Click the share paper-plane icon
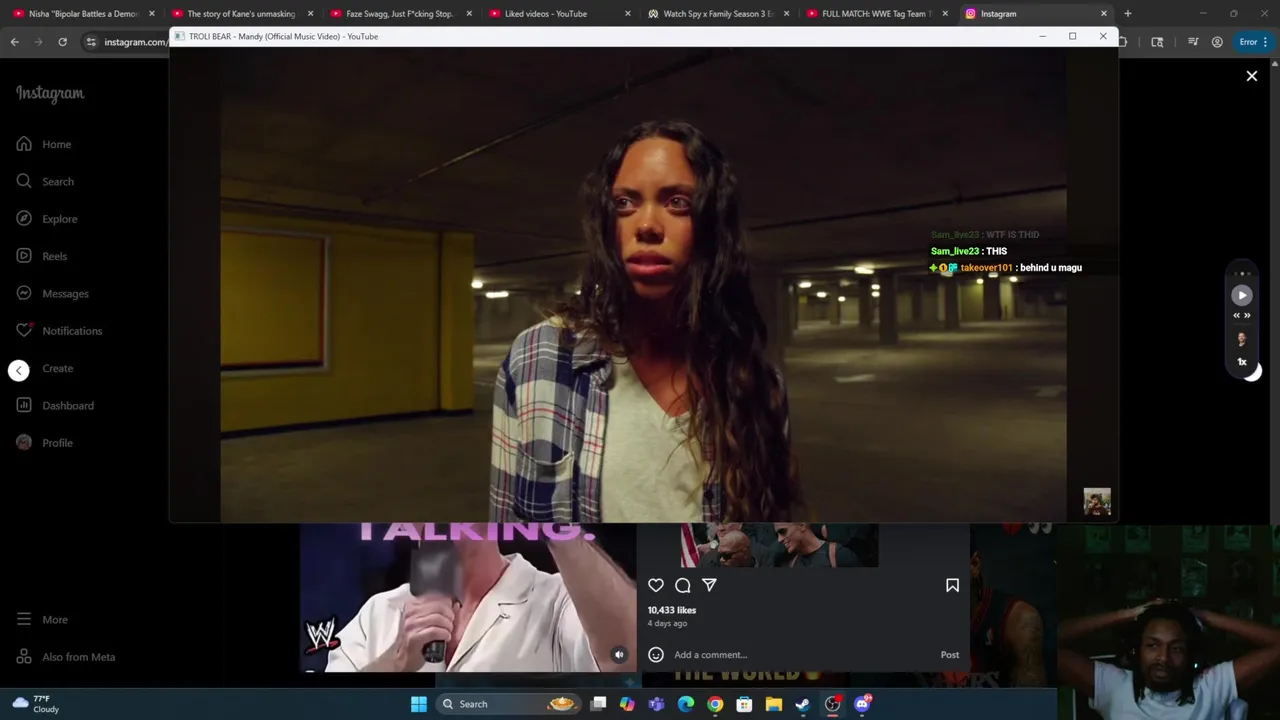1280x720 pixels. pos(709,585)
